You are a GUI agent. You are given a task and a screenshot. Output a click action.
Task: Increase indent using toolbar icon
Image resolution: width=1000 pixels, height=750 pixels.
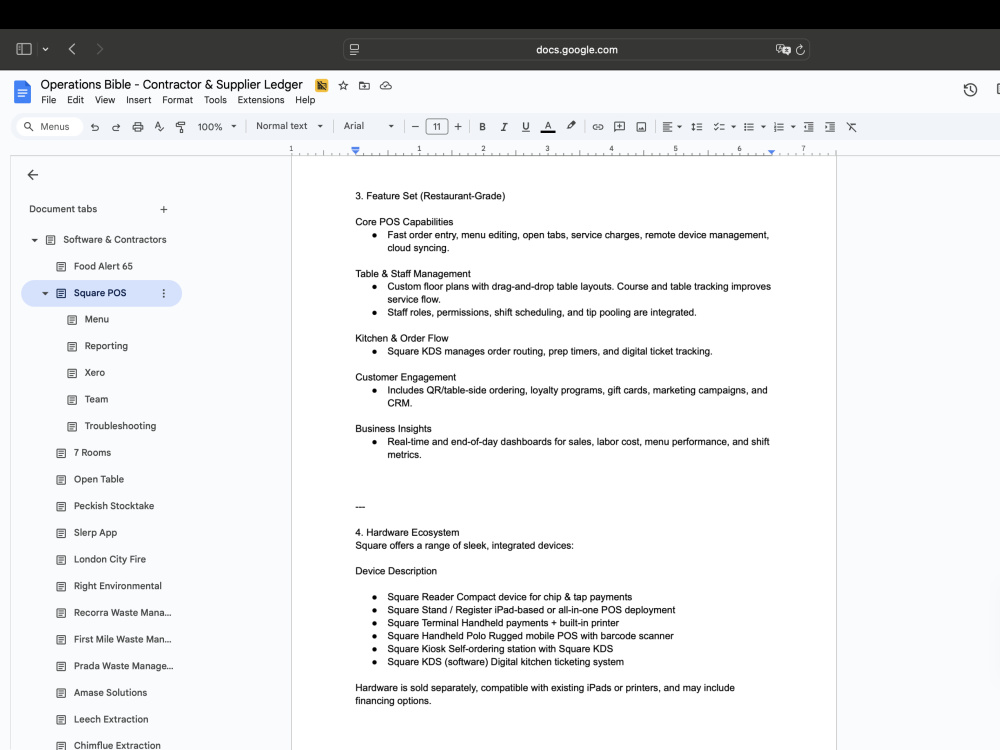click(830, 127)
